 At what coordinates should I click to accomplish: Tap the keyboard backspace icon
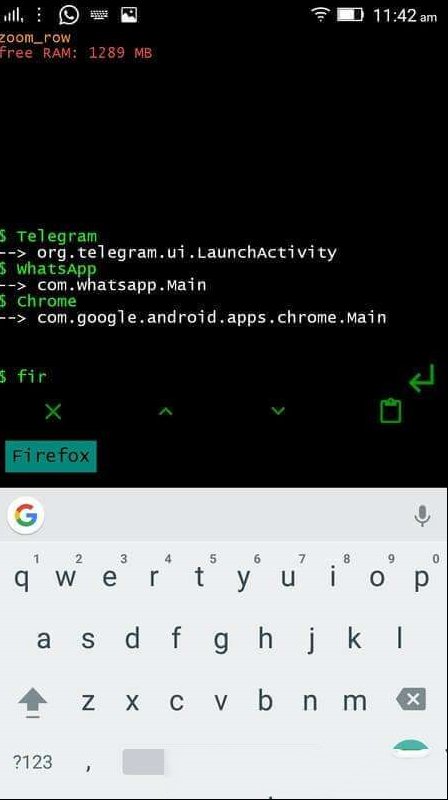click(411, 699)
